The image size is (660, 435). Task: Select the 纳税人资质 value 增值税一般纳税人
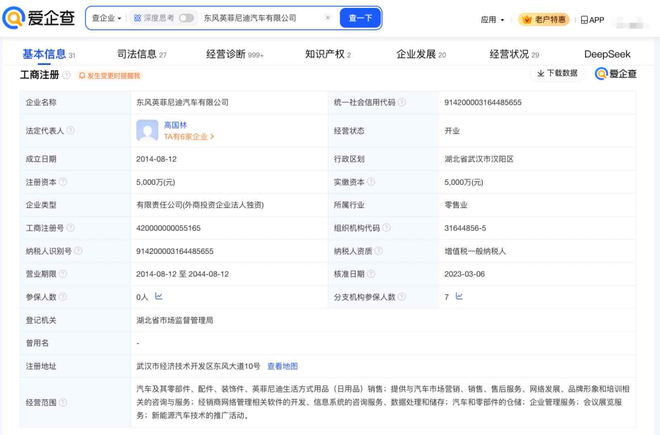coord(475,251)
